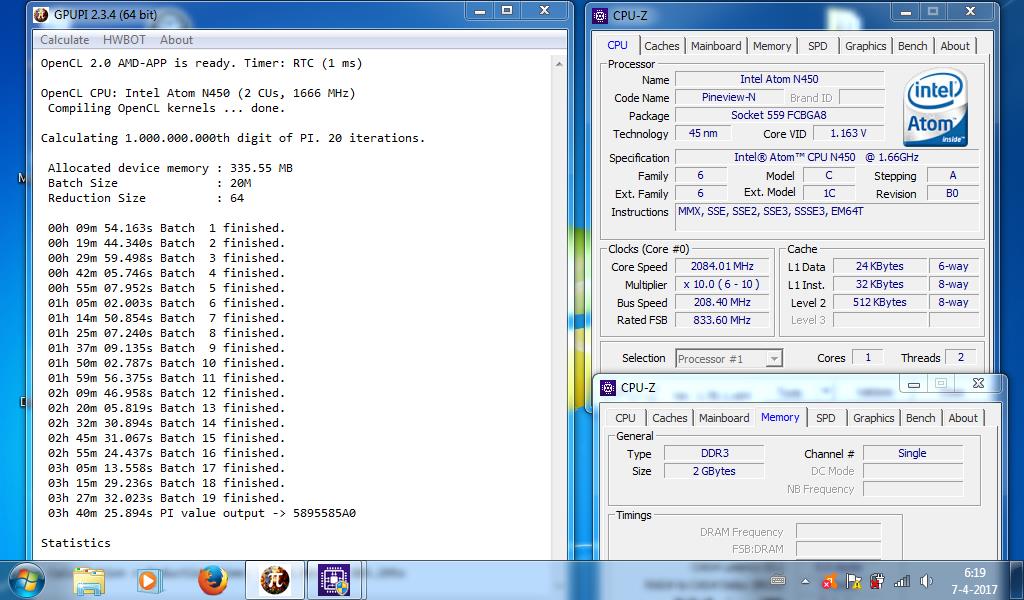This screenshot has height=600, width=1024.
Task: Show hidden system tray icons
Action: tap(805, 581)
